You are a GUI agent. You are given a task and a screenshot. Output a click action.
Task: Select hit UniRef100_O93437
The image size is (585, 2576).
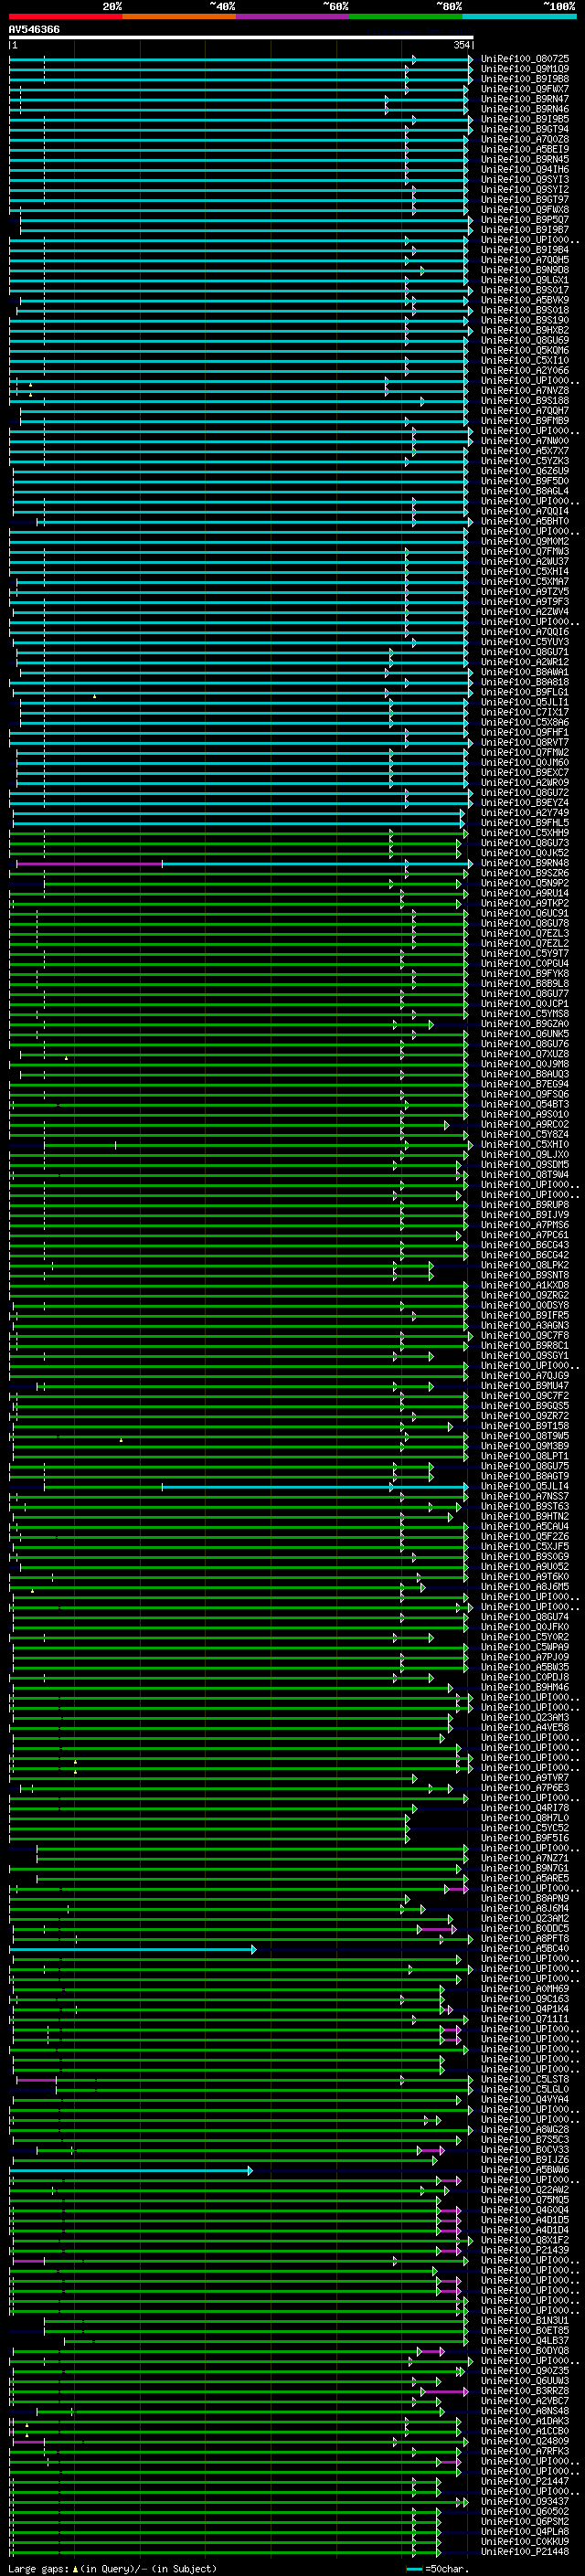point(525,2501)
